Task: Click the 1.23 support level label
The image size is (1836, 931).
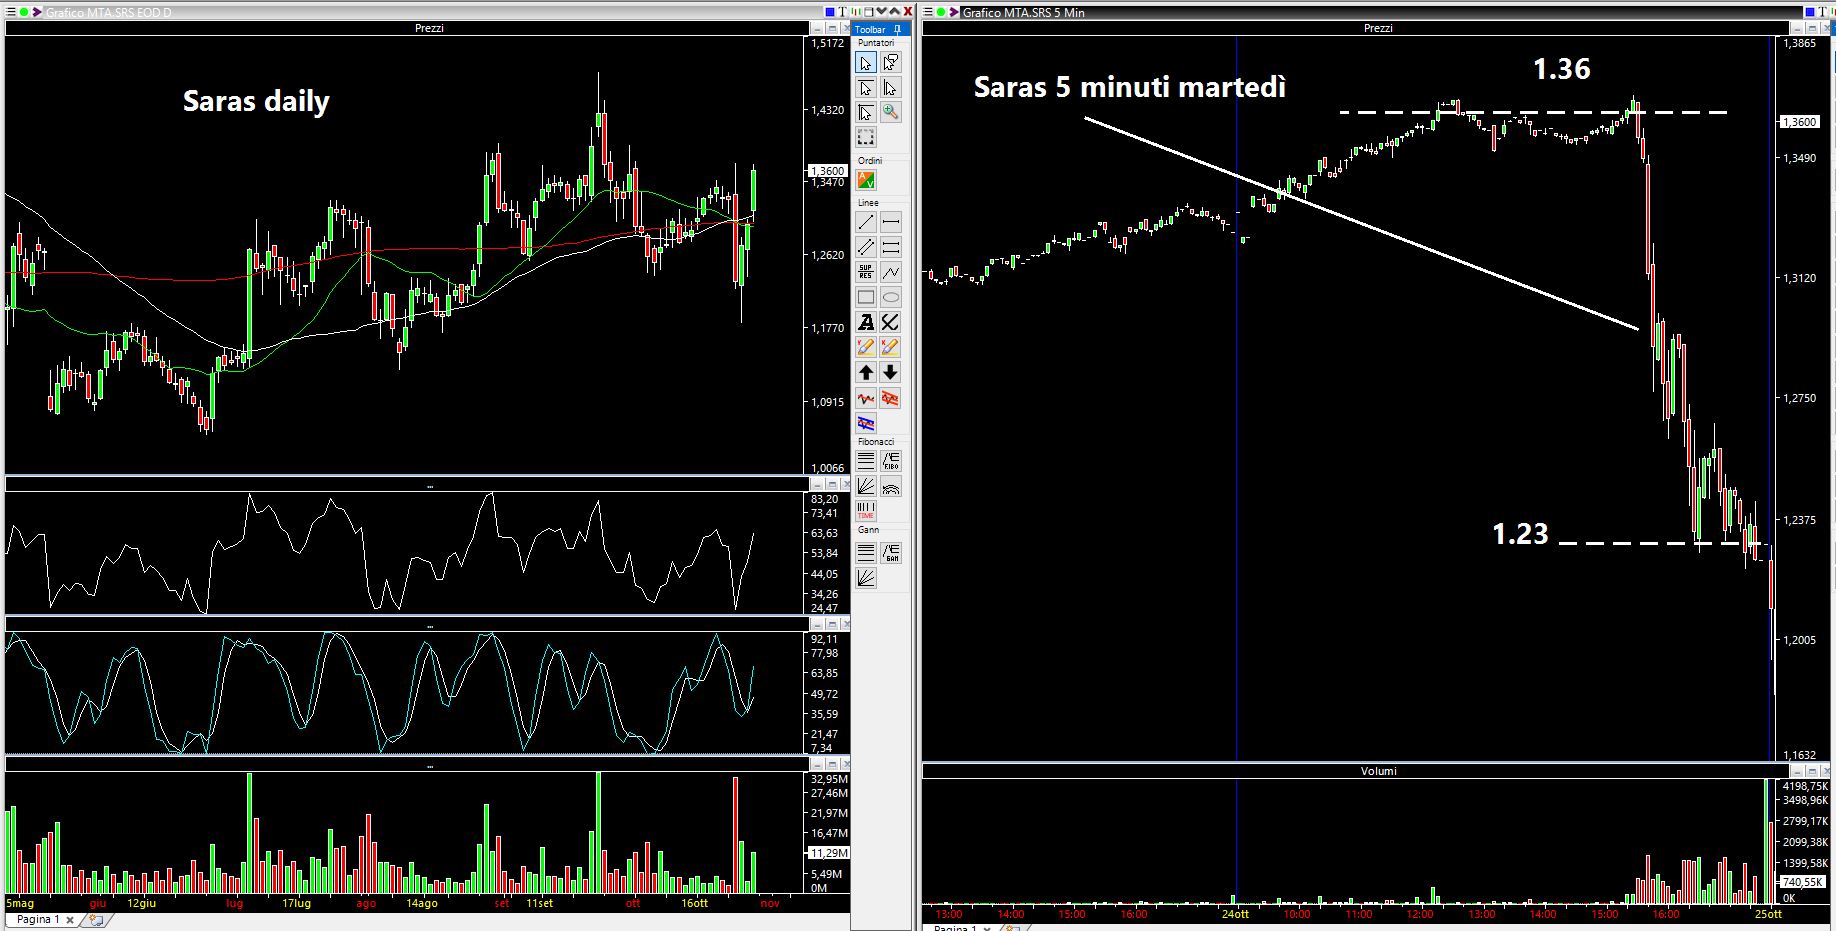Action: point(1520,534)
